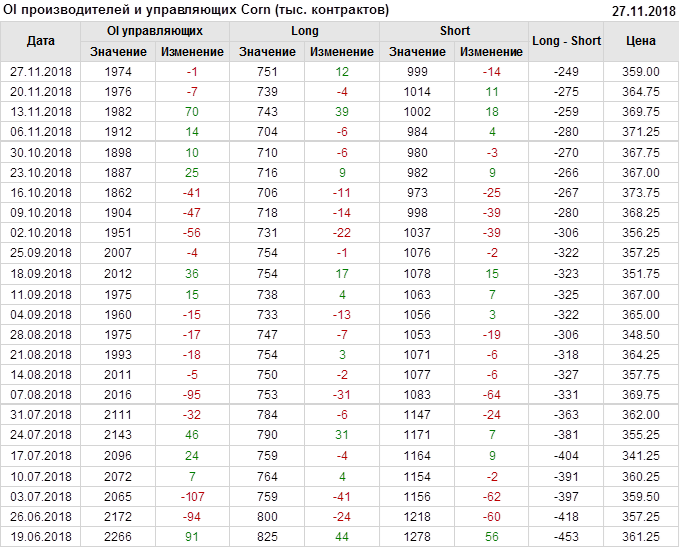Click the 'Дата' column header
The image size is (680, 548).
(41, 41)
